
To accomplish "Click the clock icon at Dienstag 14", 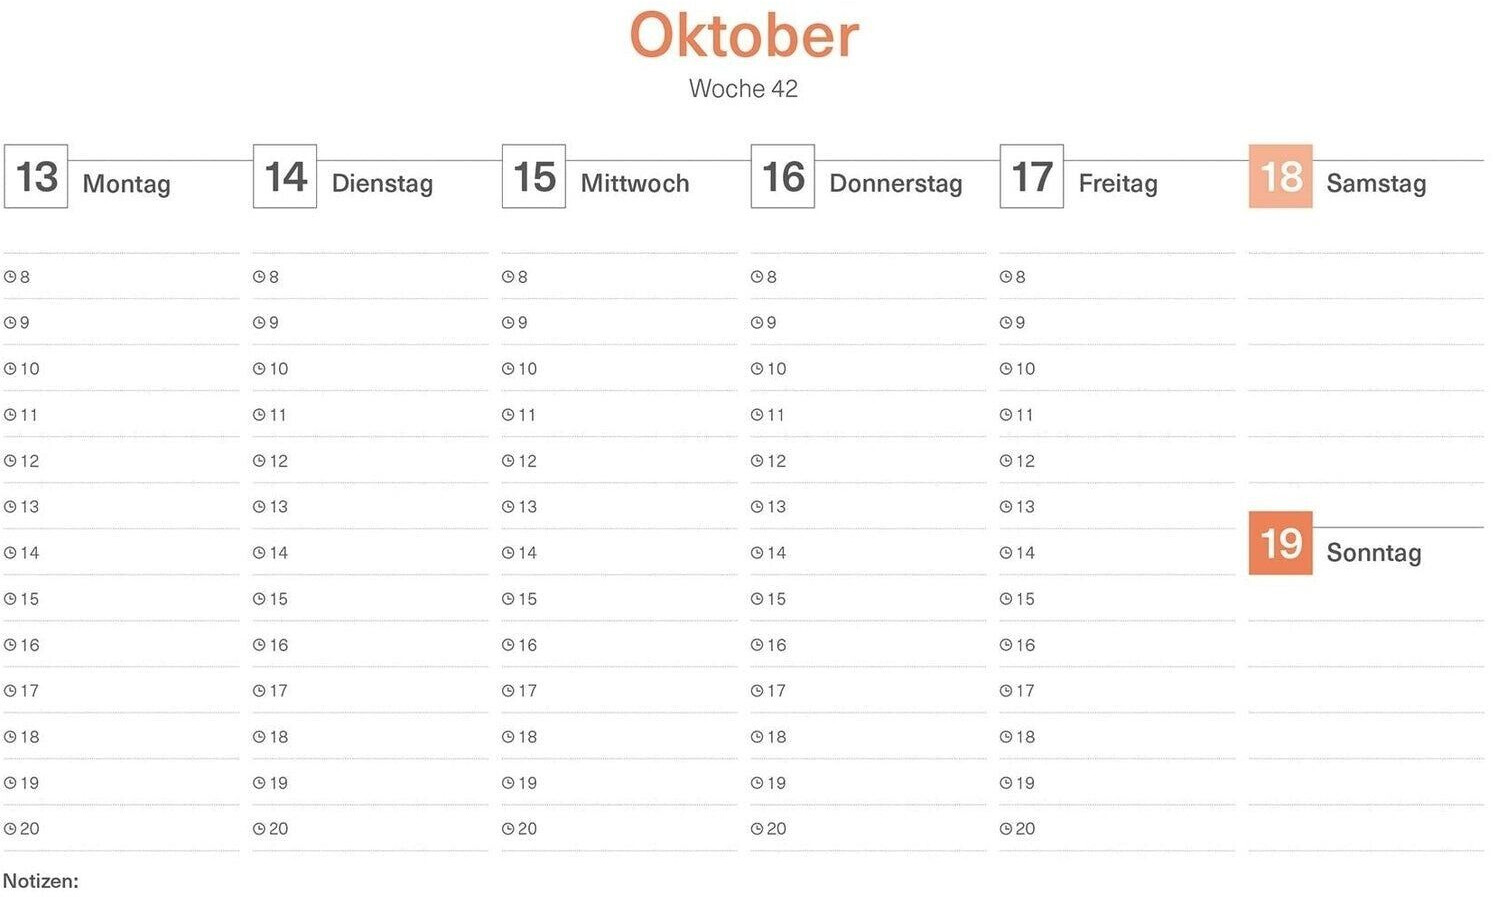I will (259, 553).
